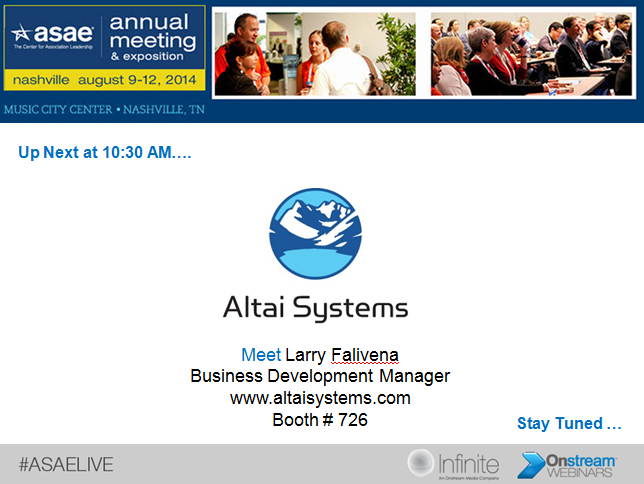Click the photo of attendees chatting
644x484 pixels.
click(315, 53)
